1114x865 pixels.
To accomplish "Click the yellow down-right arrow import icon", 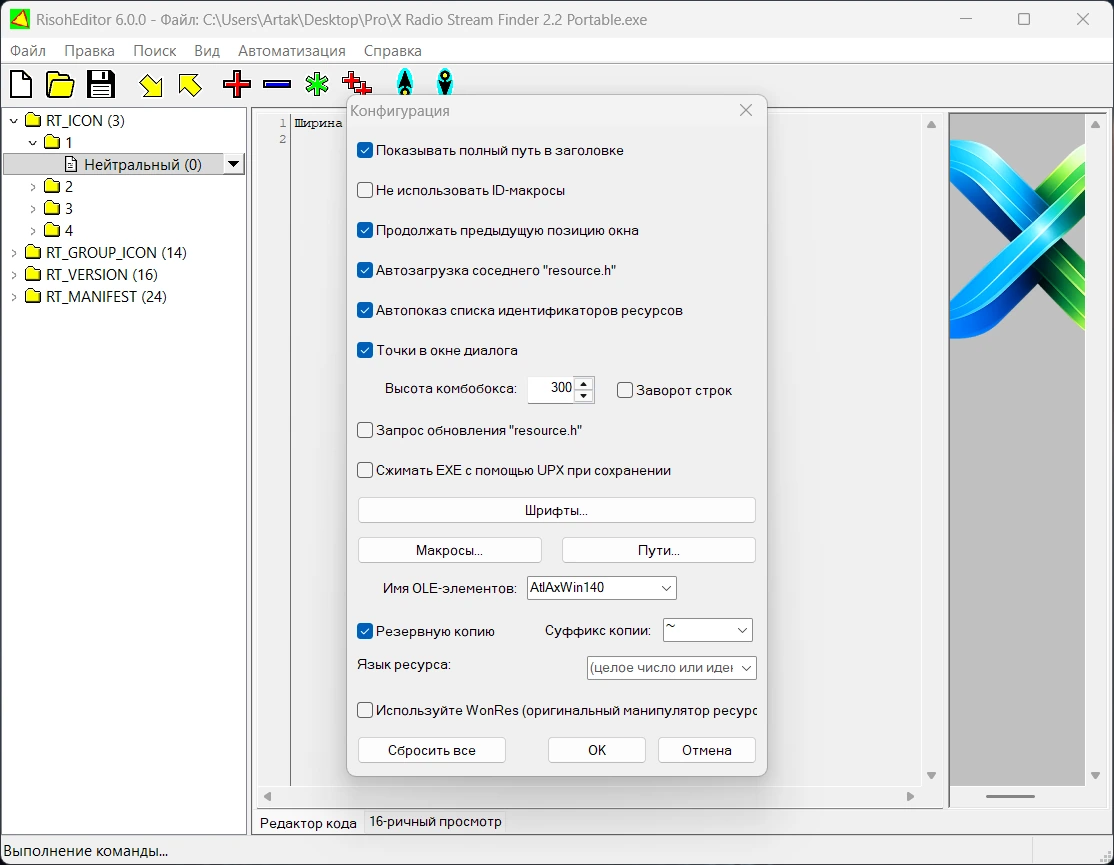I will tap(151, 85).
